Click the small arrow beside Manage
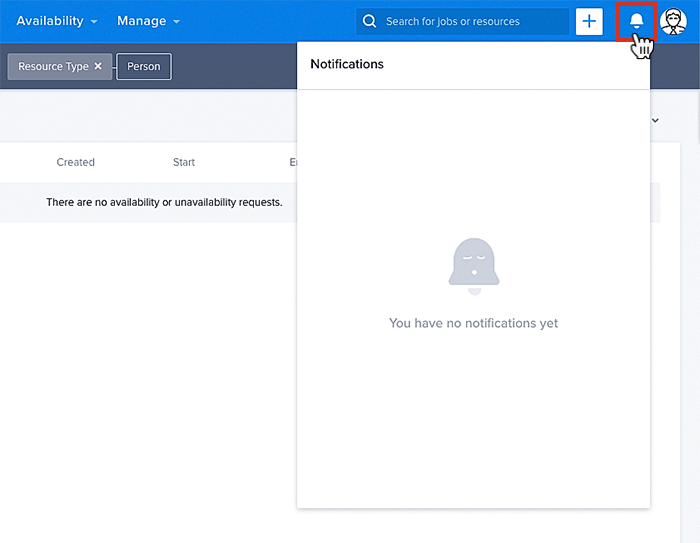 (176, 22)
